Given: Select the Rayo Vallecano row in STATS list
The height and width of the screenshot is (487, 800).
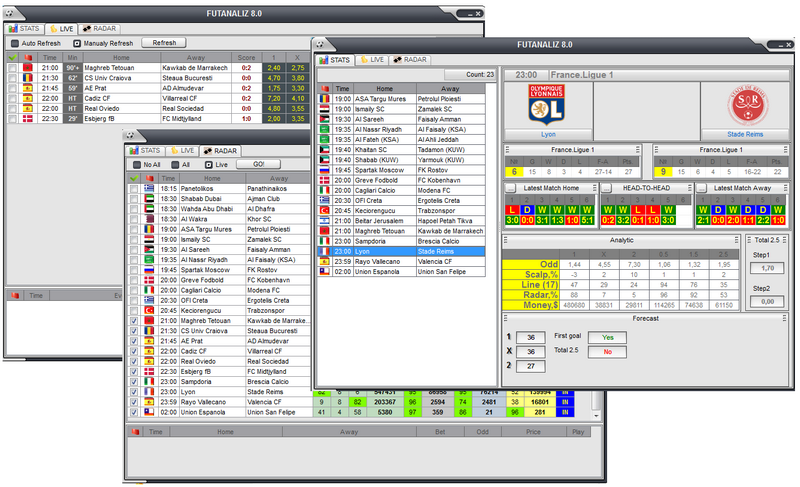Looking at the screenshot, I should click(x=401, y=262).
